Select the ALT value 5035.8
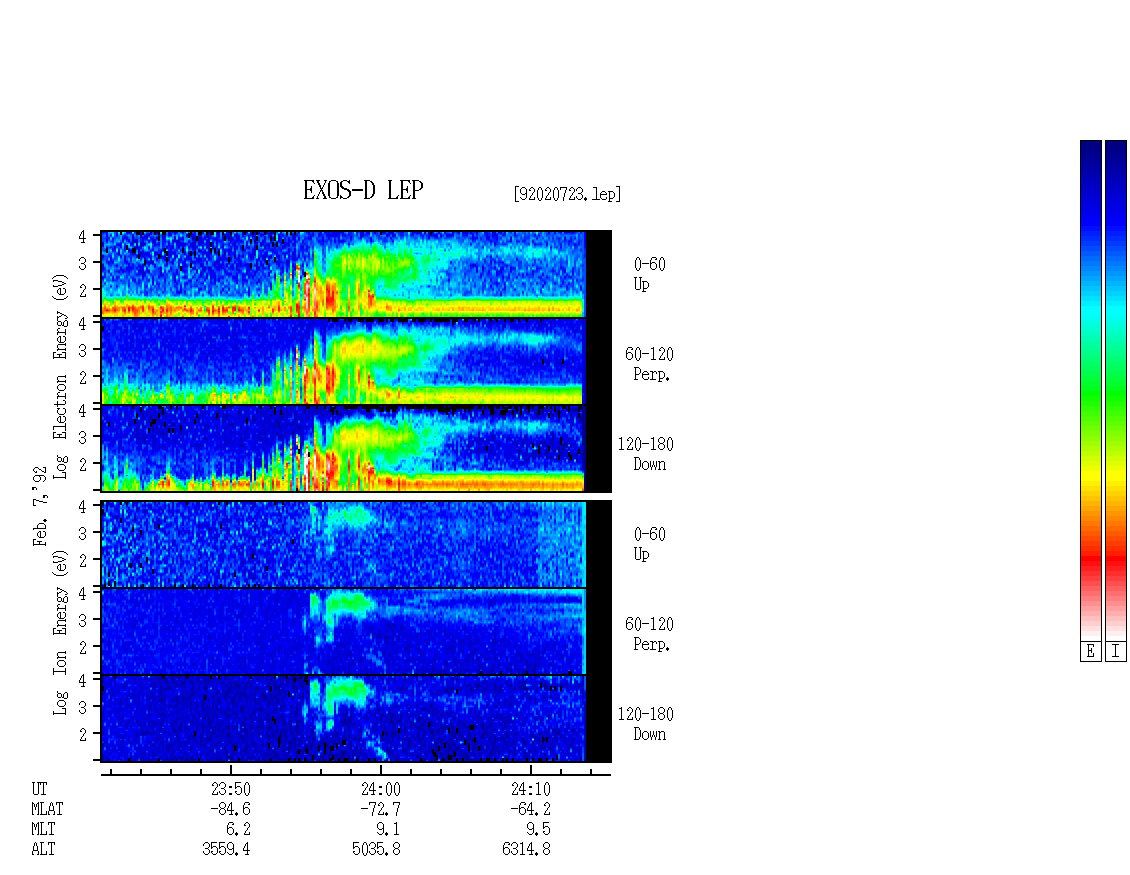This screenshot has width=1130, height=875. coord(376,850)
